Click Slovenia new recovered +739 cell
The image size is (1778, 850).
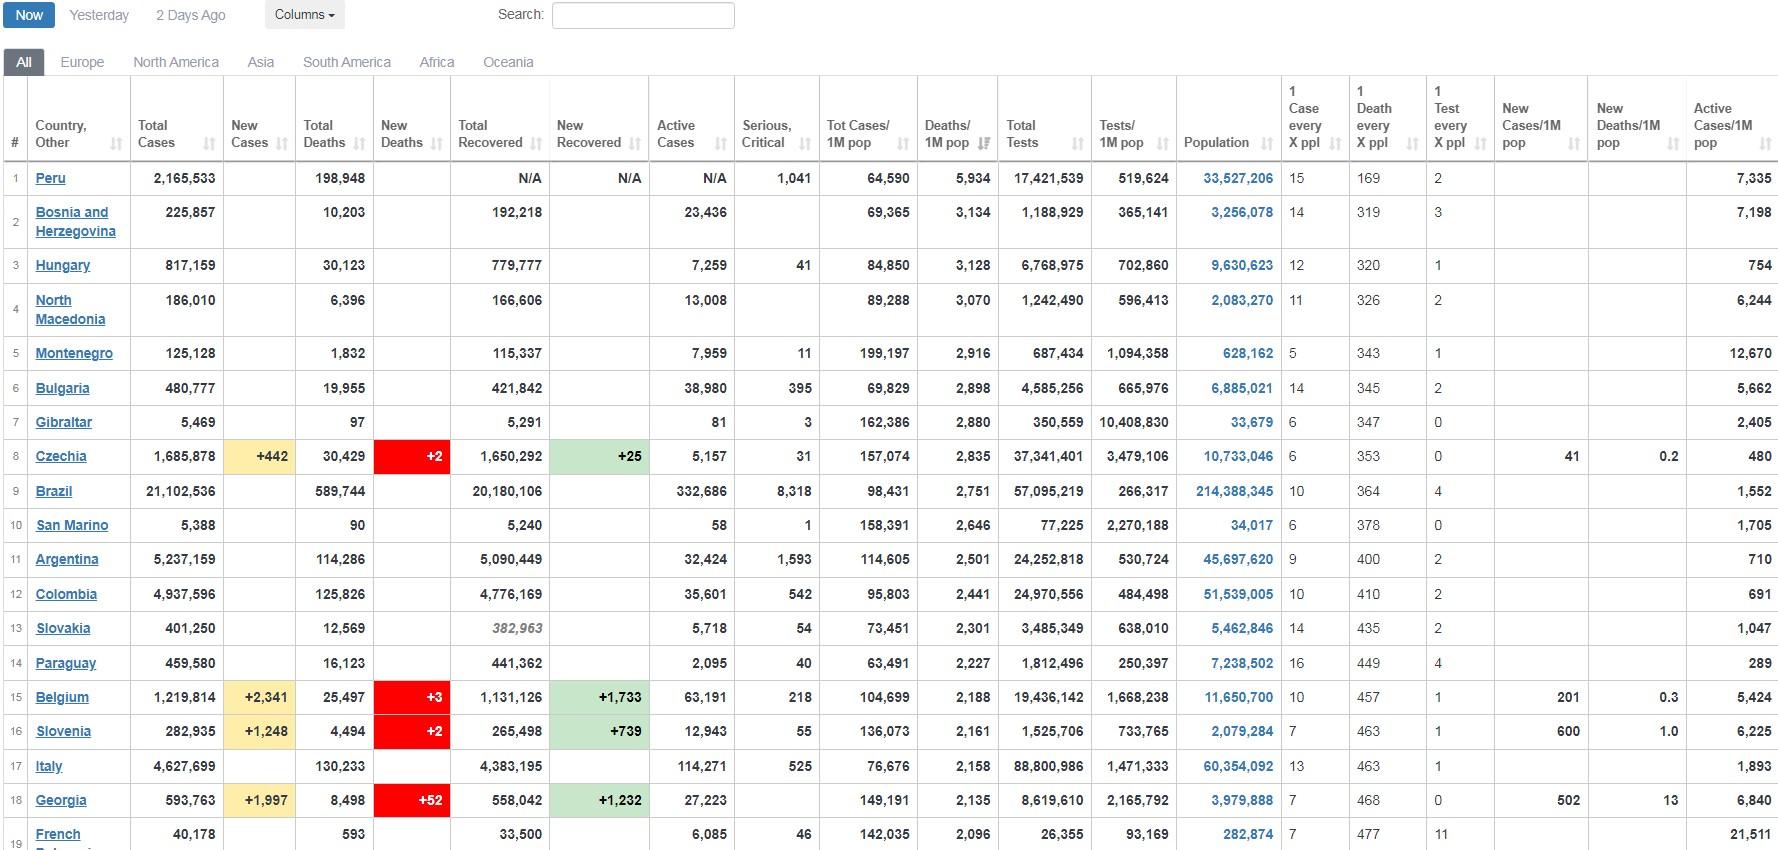599,731
